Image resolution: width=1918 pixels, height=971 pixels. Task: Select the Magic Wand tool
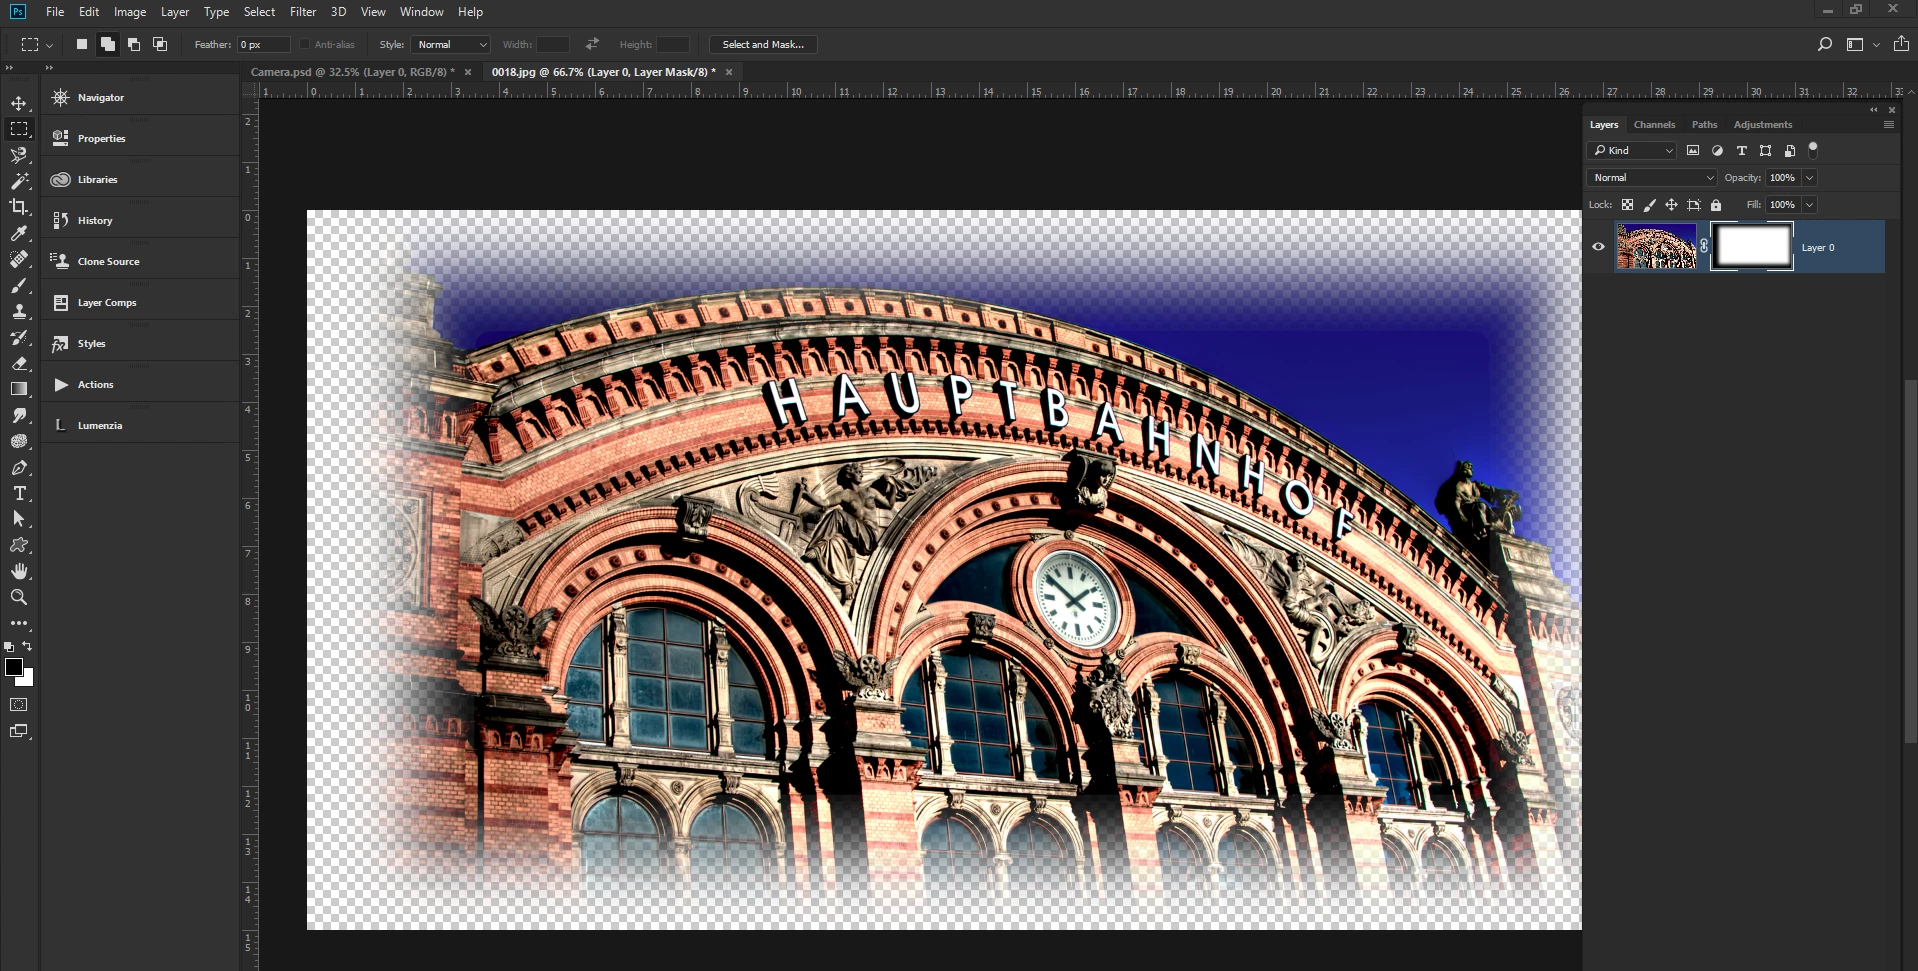point(19,181)
